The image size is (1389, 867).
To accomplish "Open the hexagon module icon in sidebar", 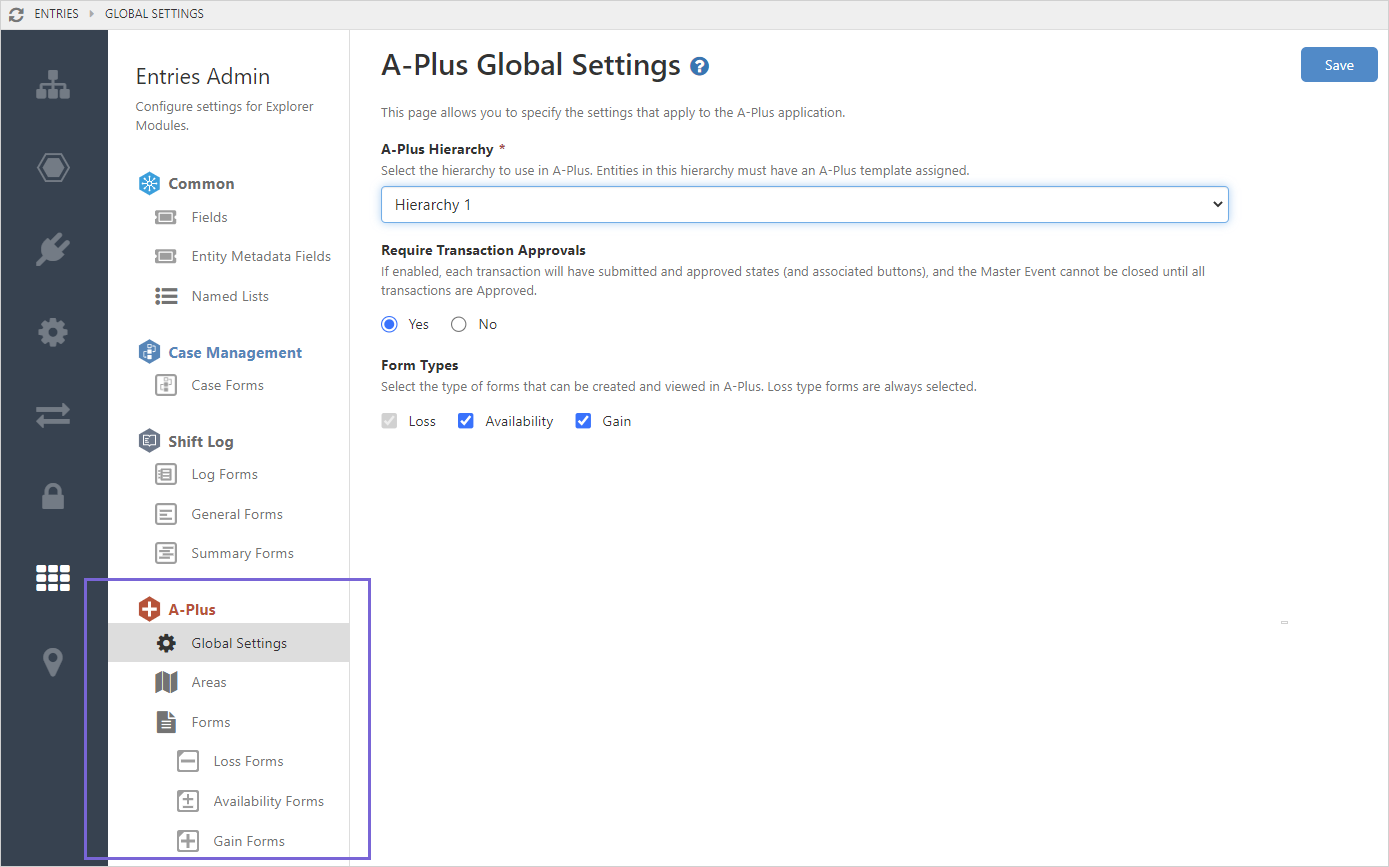I will point(53,167).
